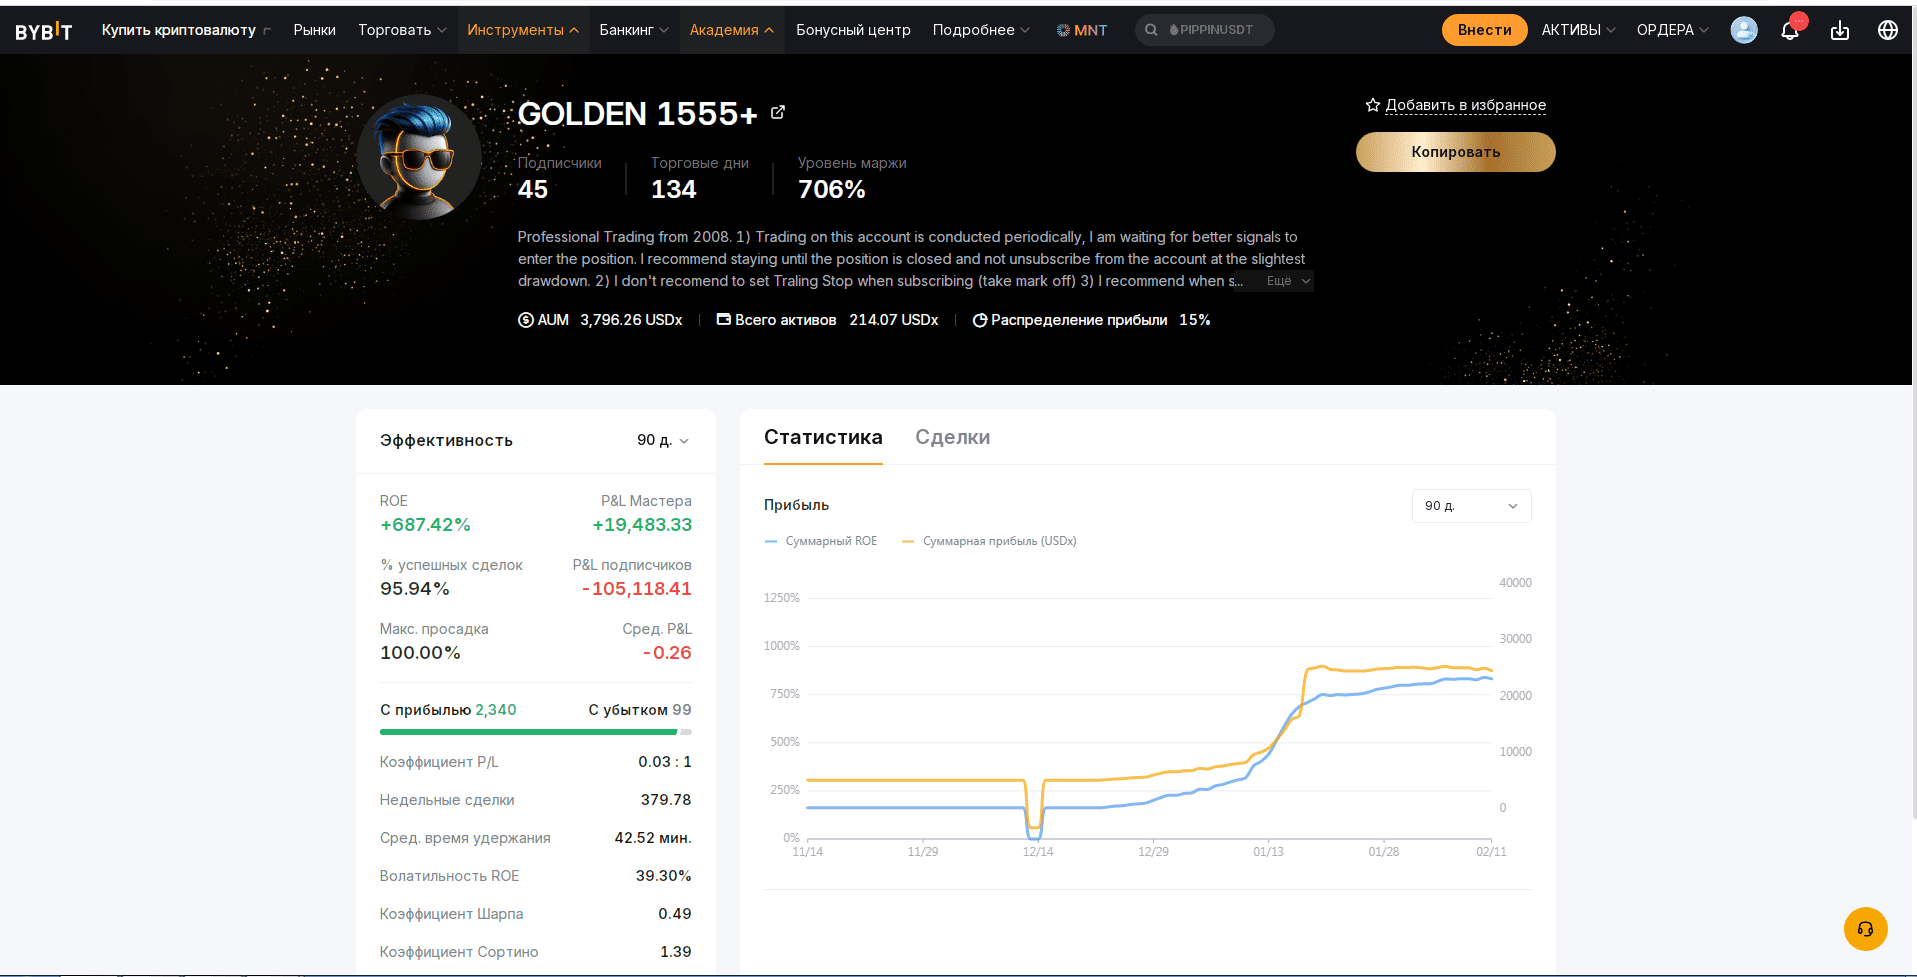Open the language globe icon
Screen dimensions: 1917x977
1888,30
